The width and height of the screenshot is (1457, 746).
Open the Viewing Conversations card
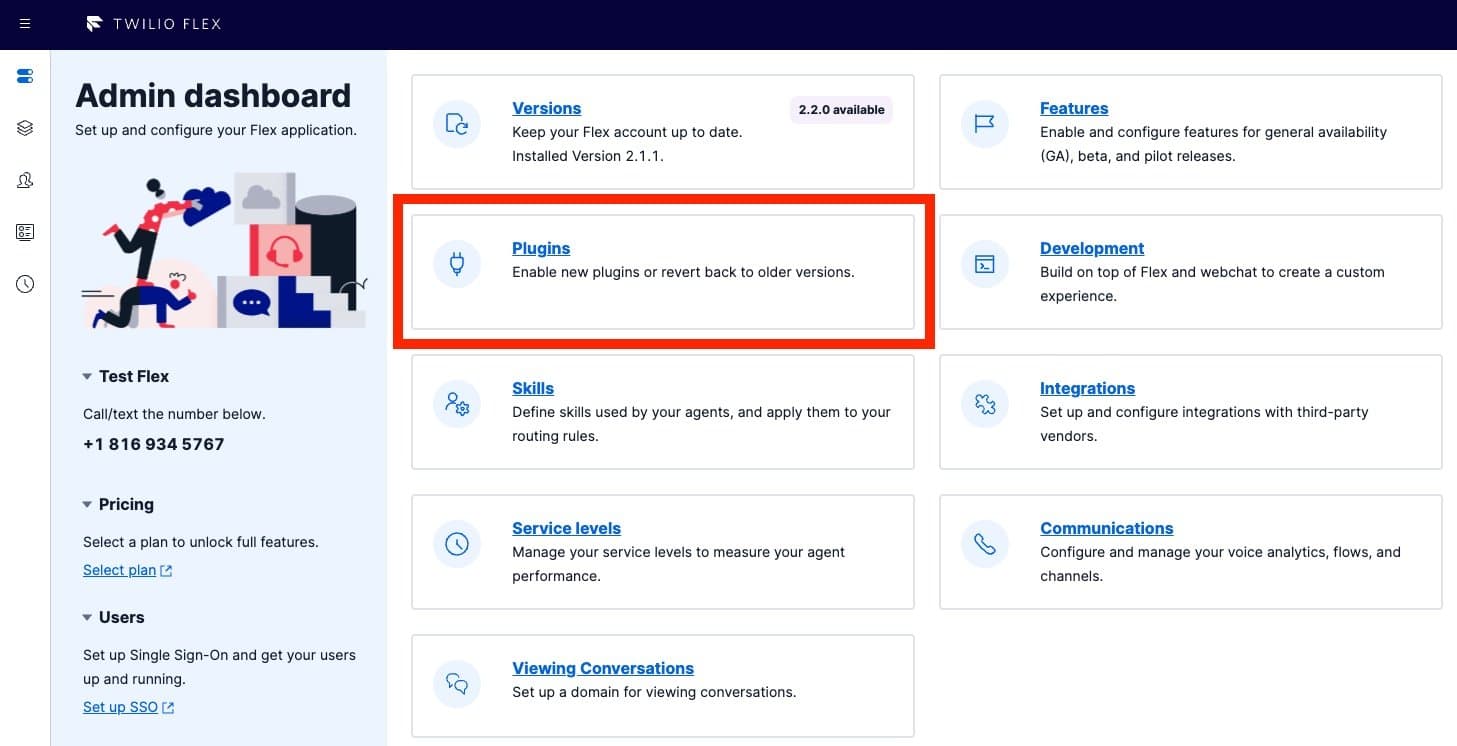[602, 668]
